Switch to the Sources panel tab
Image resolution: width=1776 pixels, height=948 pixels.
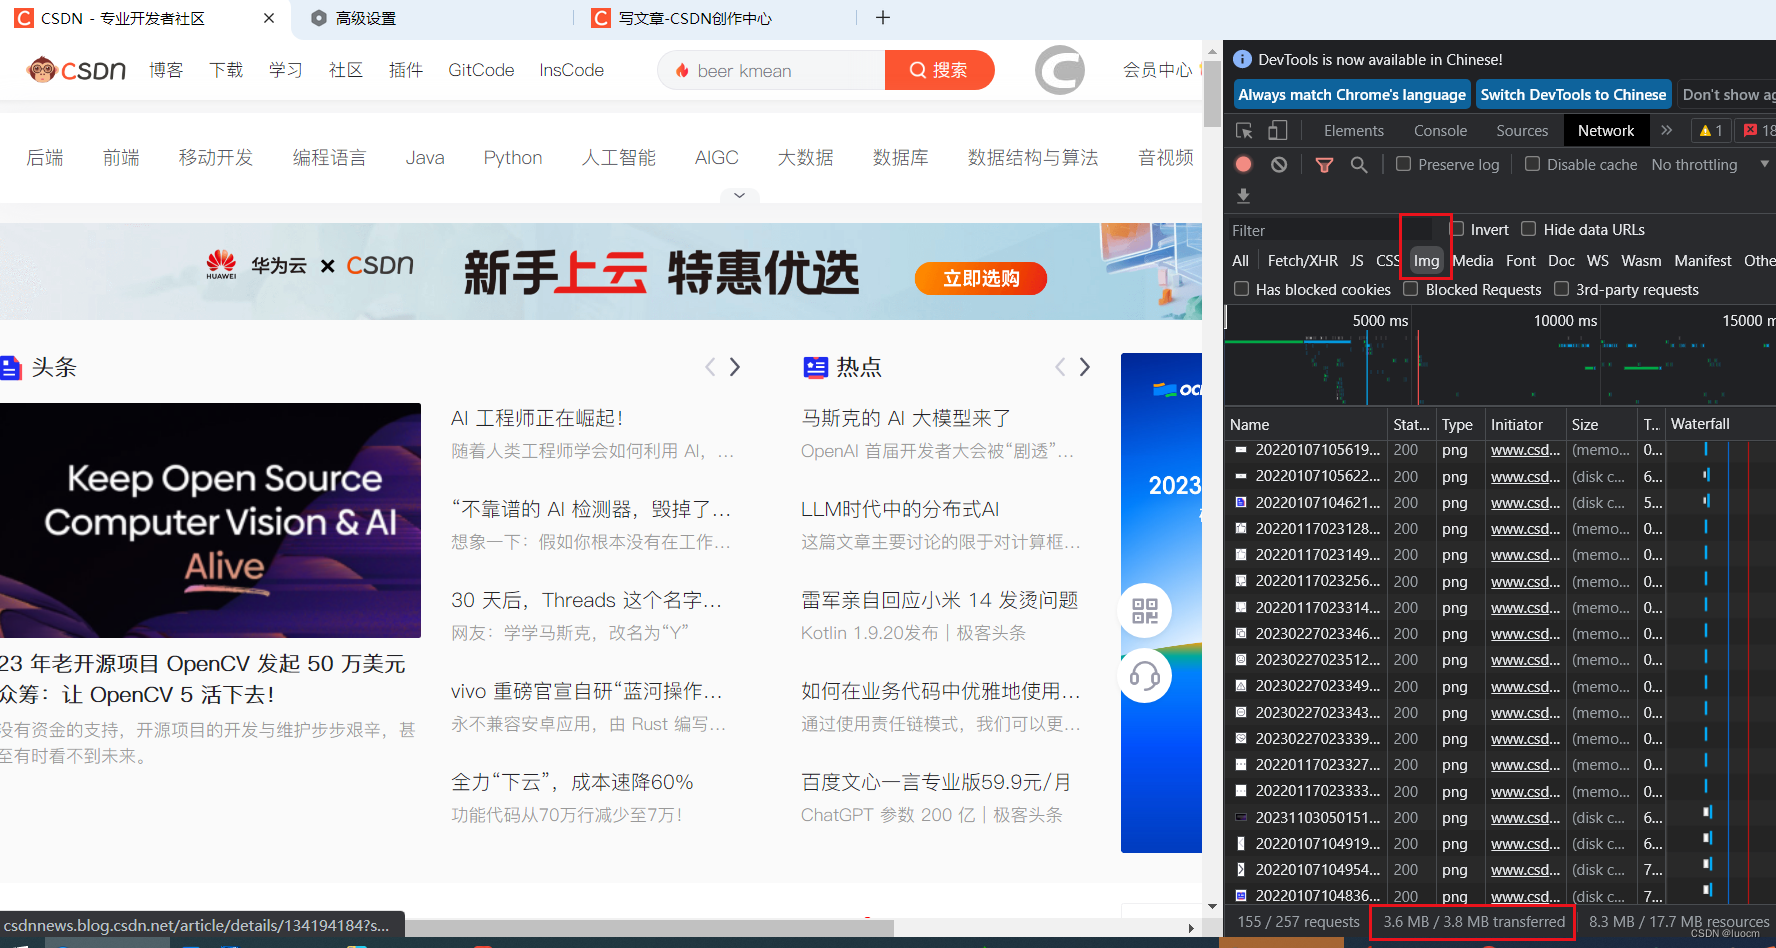click(x=1522, y=131)
